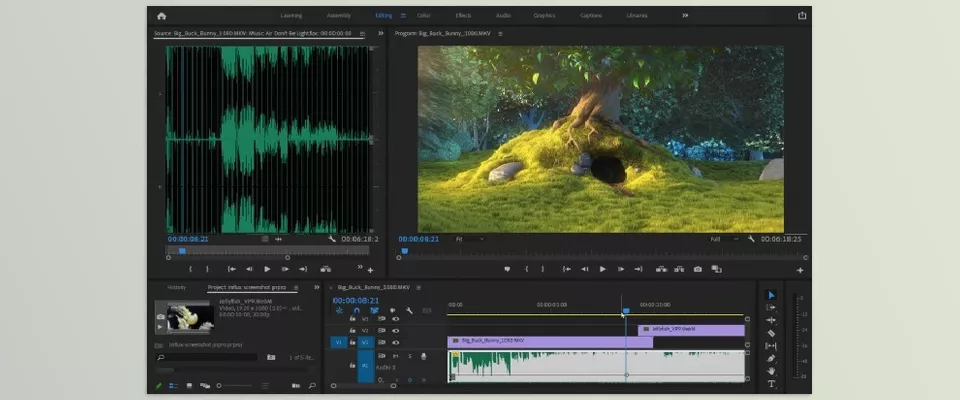Go to the Home screen icon
The width and height of the screenshot is (960, 400).
(162, 16)
